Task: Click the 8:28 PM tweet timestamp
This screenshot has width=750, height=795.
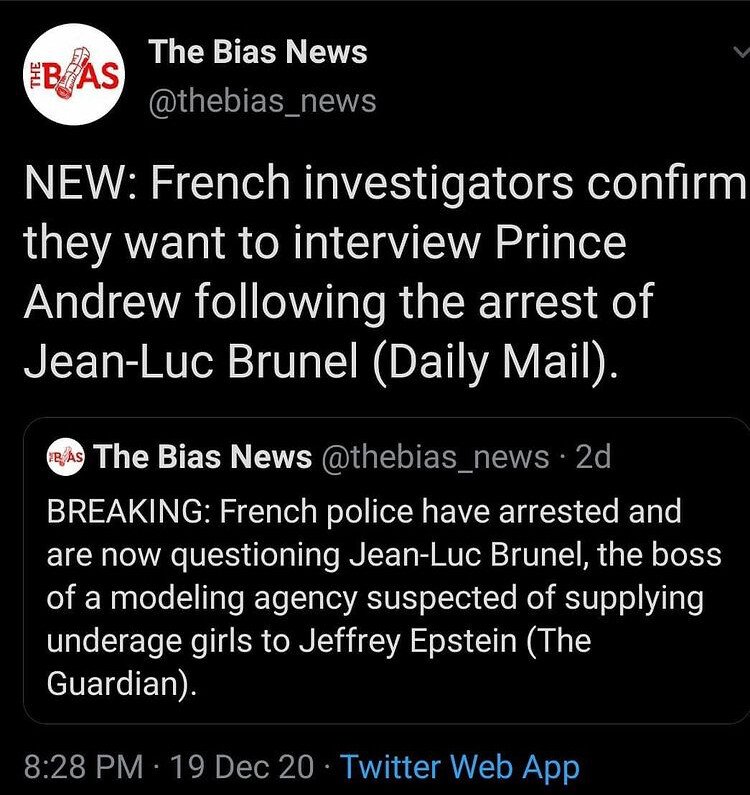Action: 84,767
